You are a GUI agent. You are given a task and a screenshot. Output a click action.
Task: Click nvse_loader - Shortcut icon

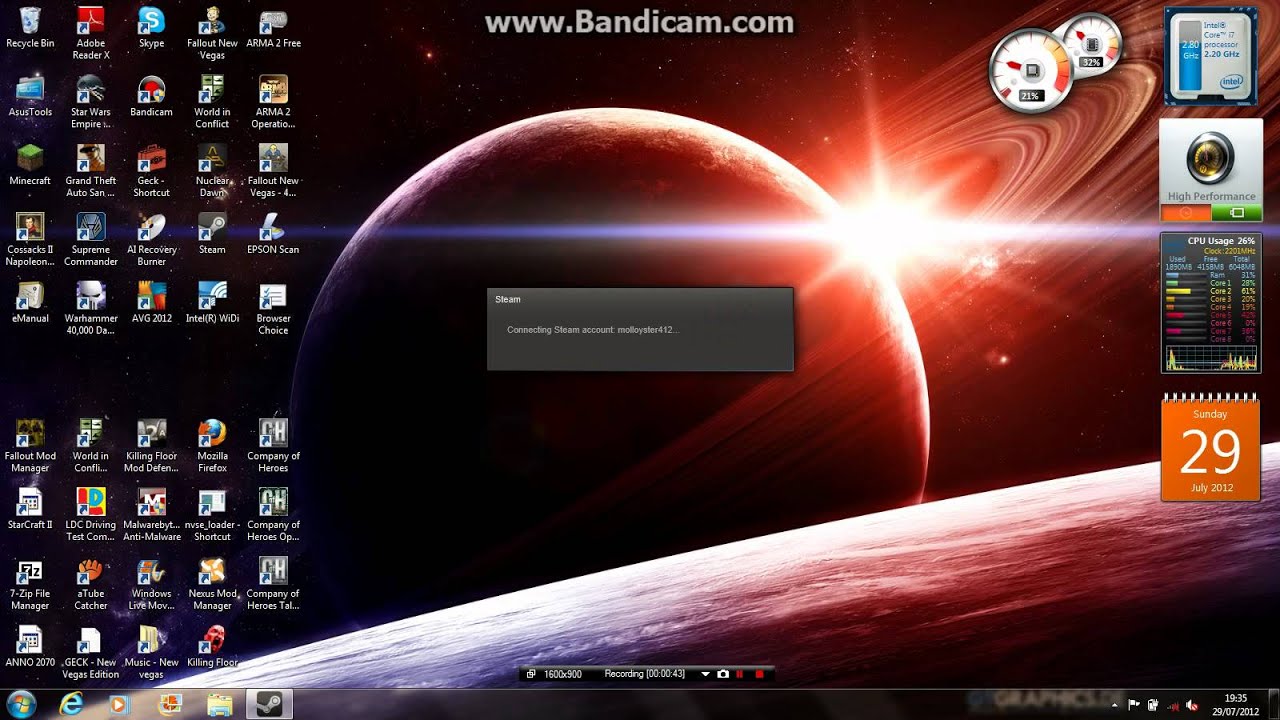(x=212, y=515)
